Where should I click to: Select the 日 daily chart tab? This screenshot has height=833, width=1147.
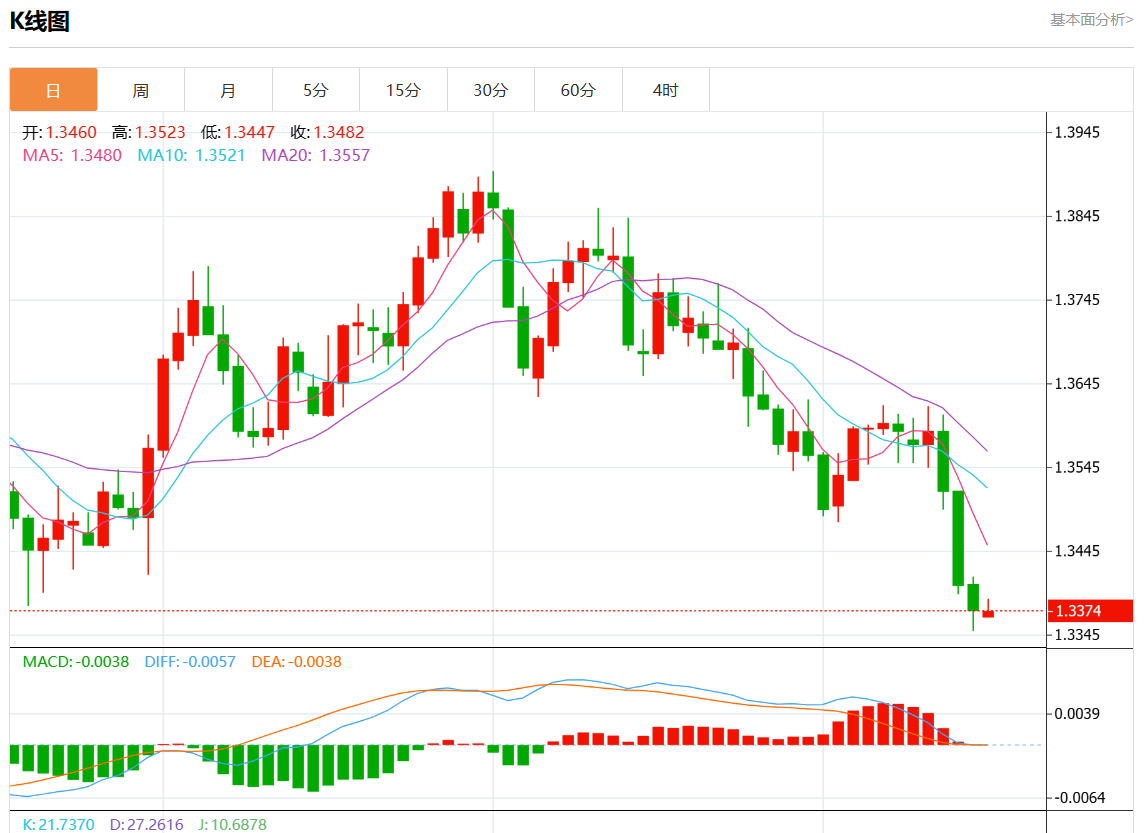54,90
